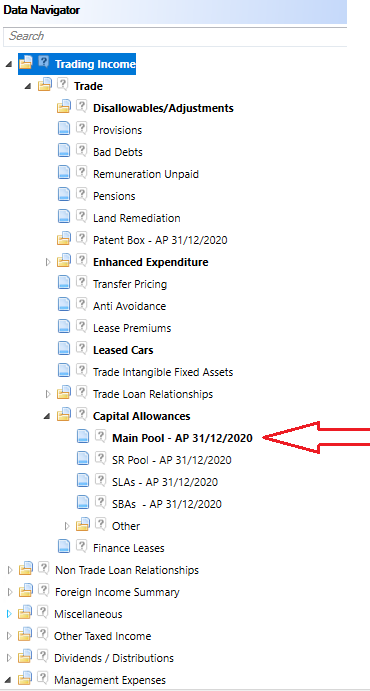Open the Finance Leases item

tap(129, 549)
